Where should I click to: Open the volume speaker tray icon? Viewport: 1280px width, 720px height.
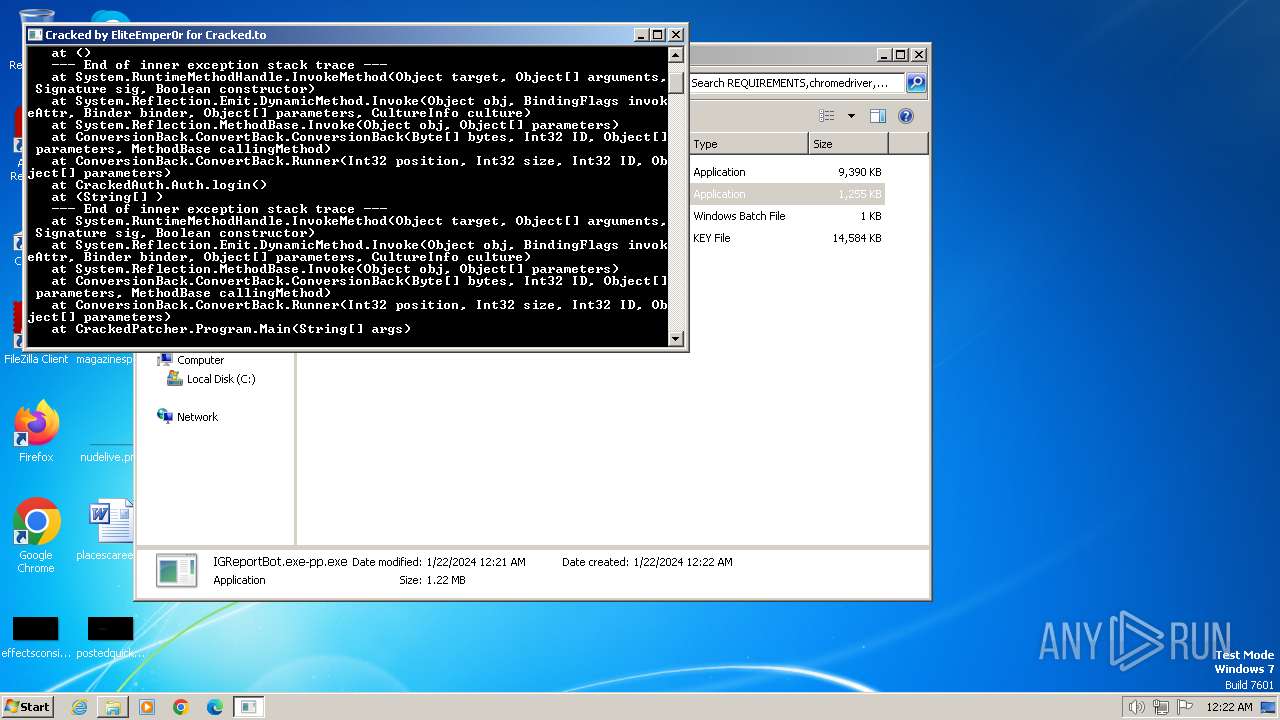coord(1137,707)
